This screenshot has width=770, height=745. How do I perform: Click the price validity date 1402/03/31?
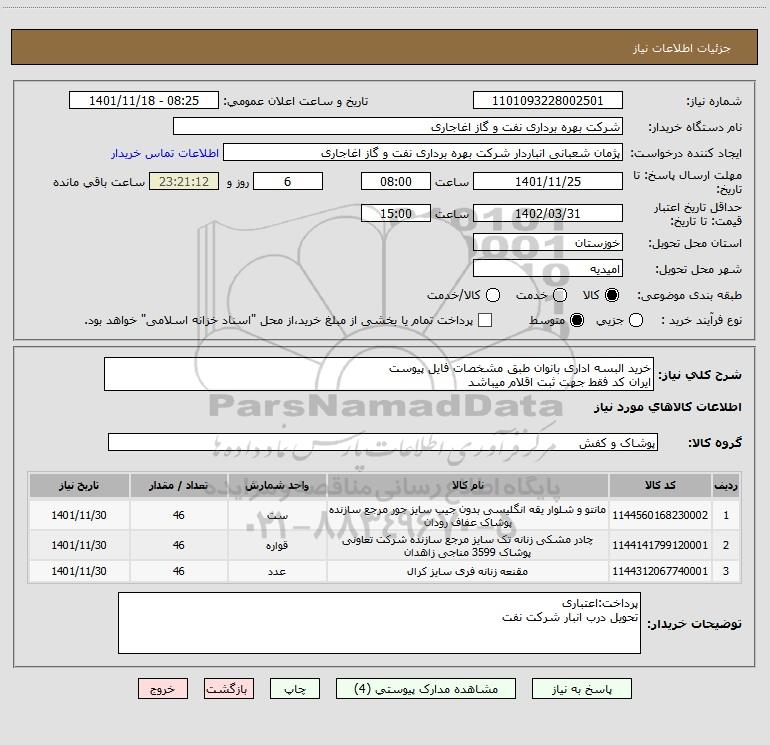tap(548, 213)
